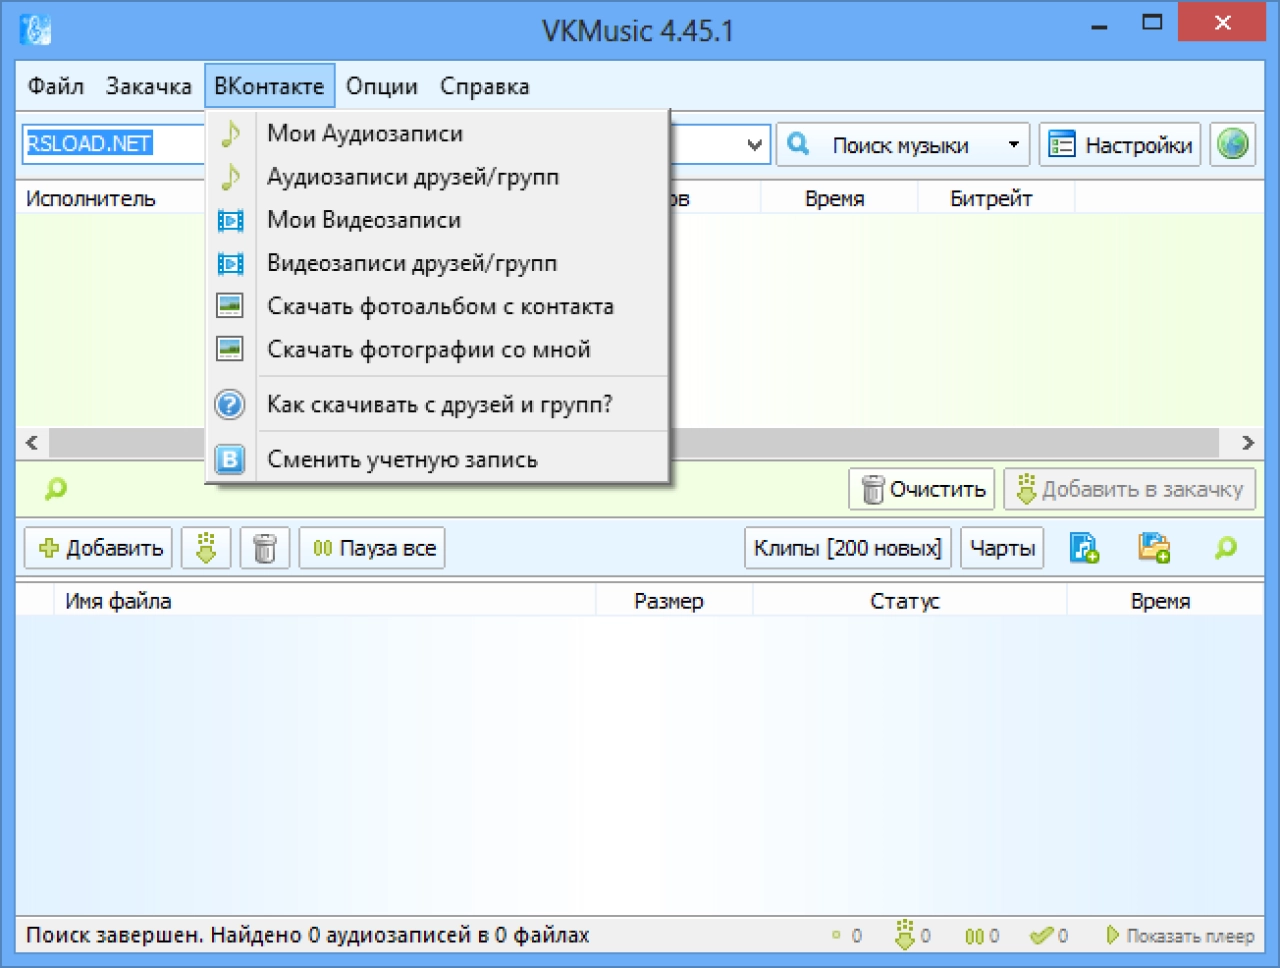1280x968 pixels.
Task: Click the add music file icon
Action: 1084,547
